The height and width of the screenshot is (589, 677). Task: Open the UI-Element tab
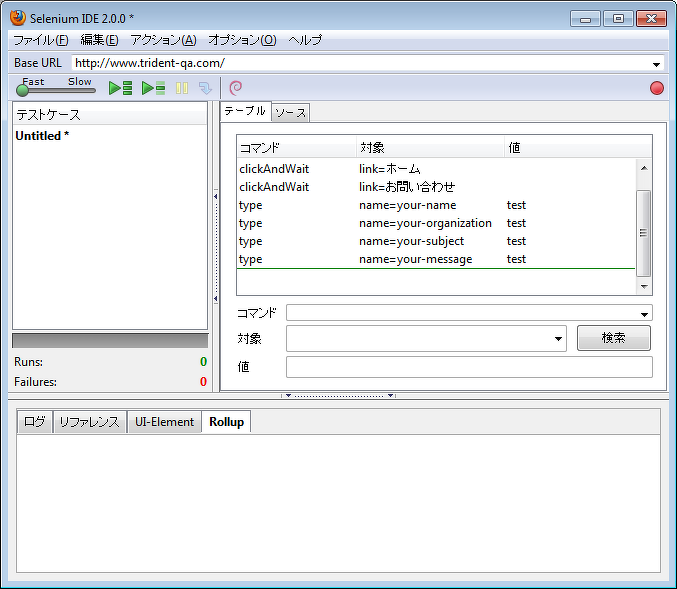tap(164, 422)
